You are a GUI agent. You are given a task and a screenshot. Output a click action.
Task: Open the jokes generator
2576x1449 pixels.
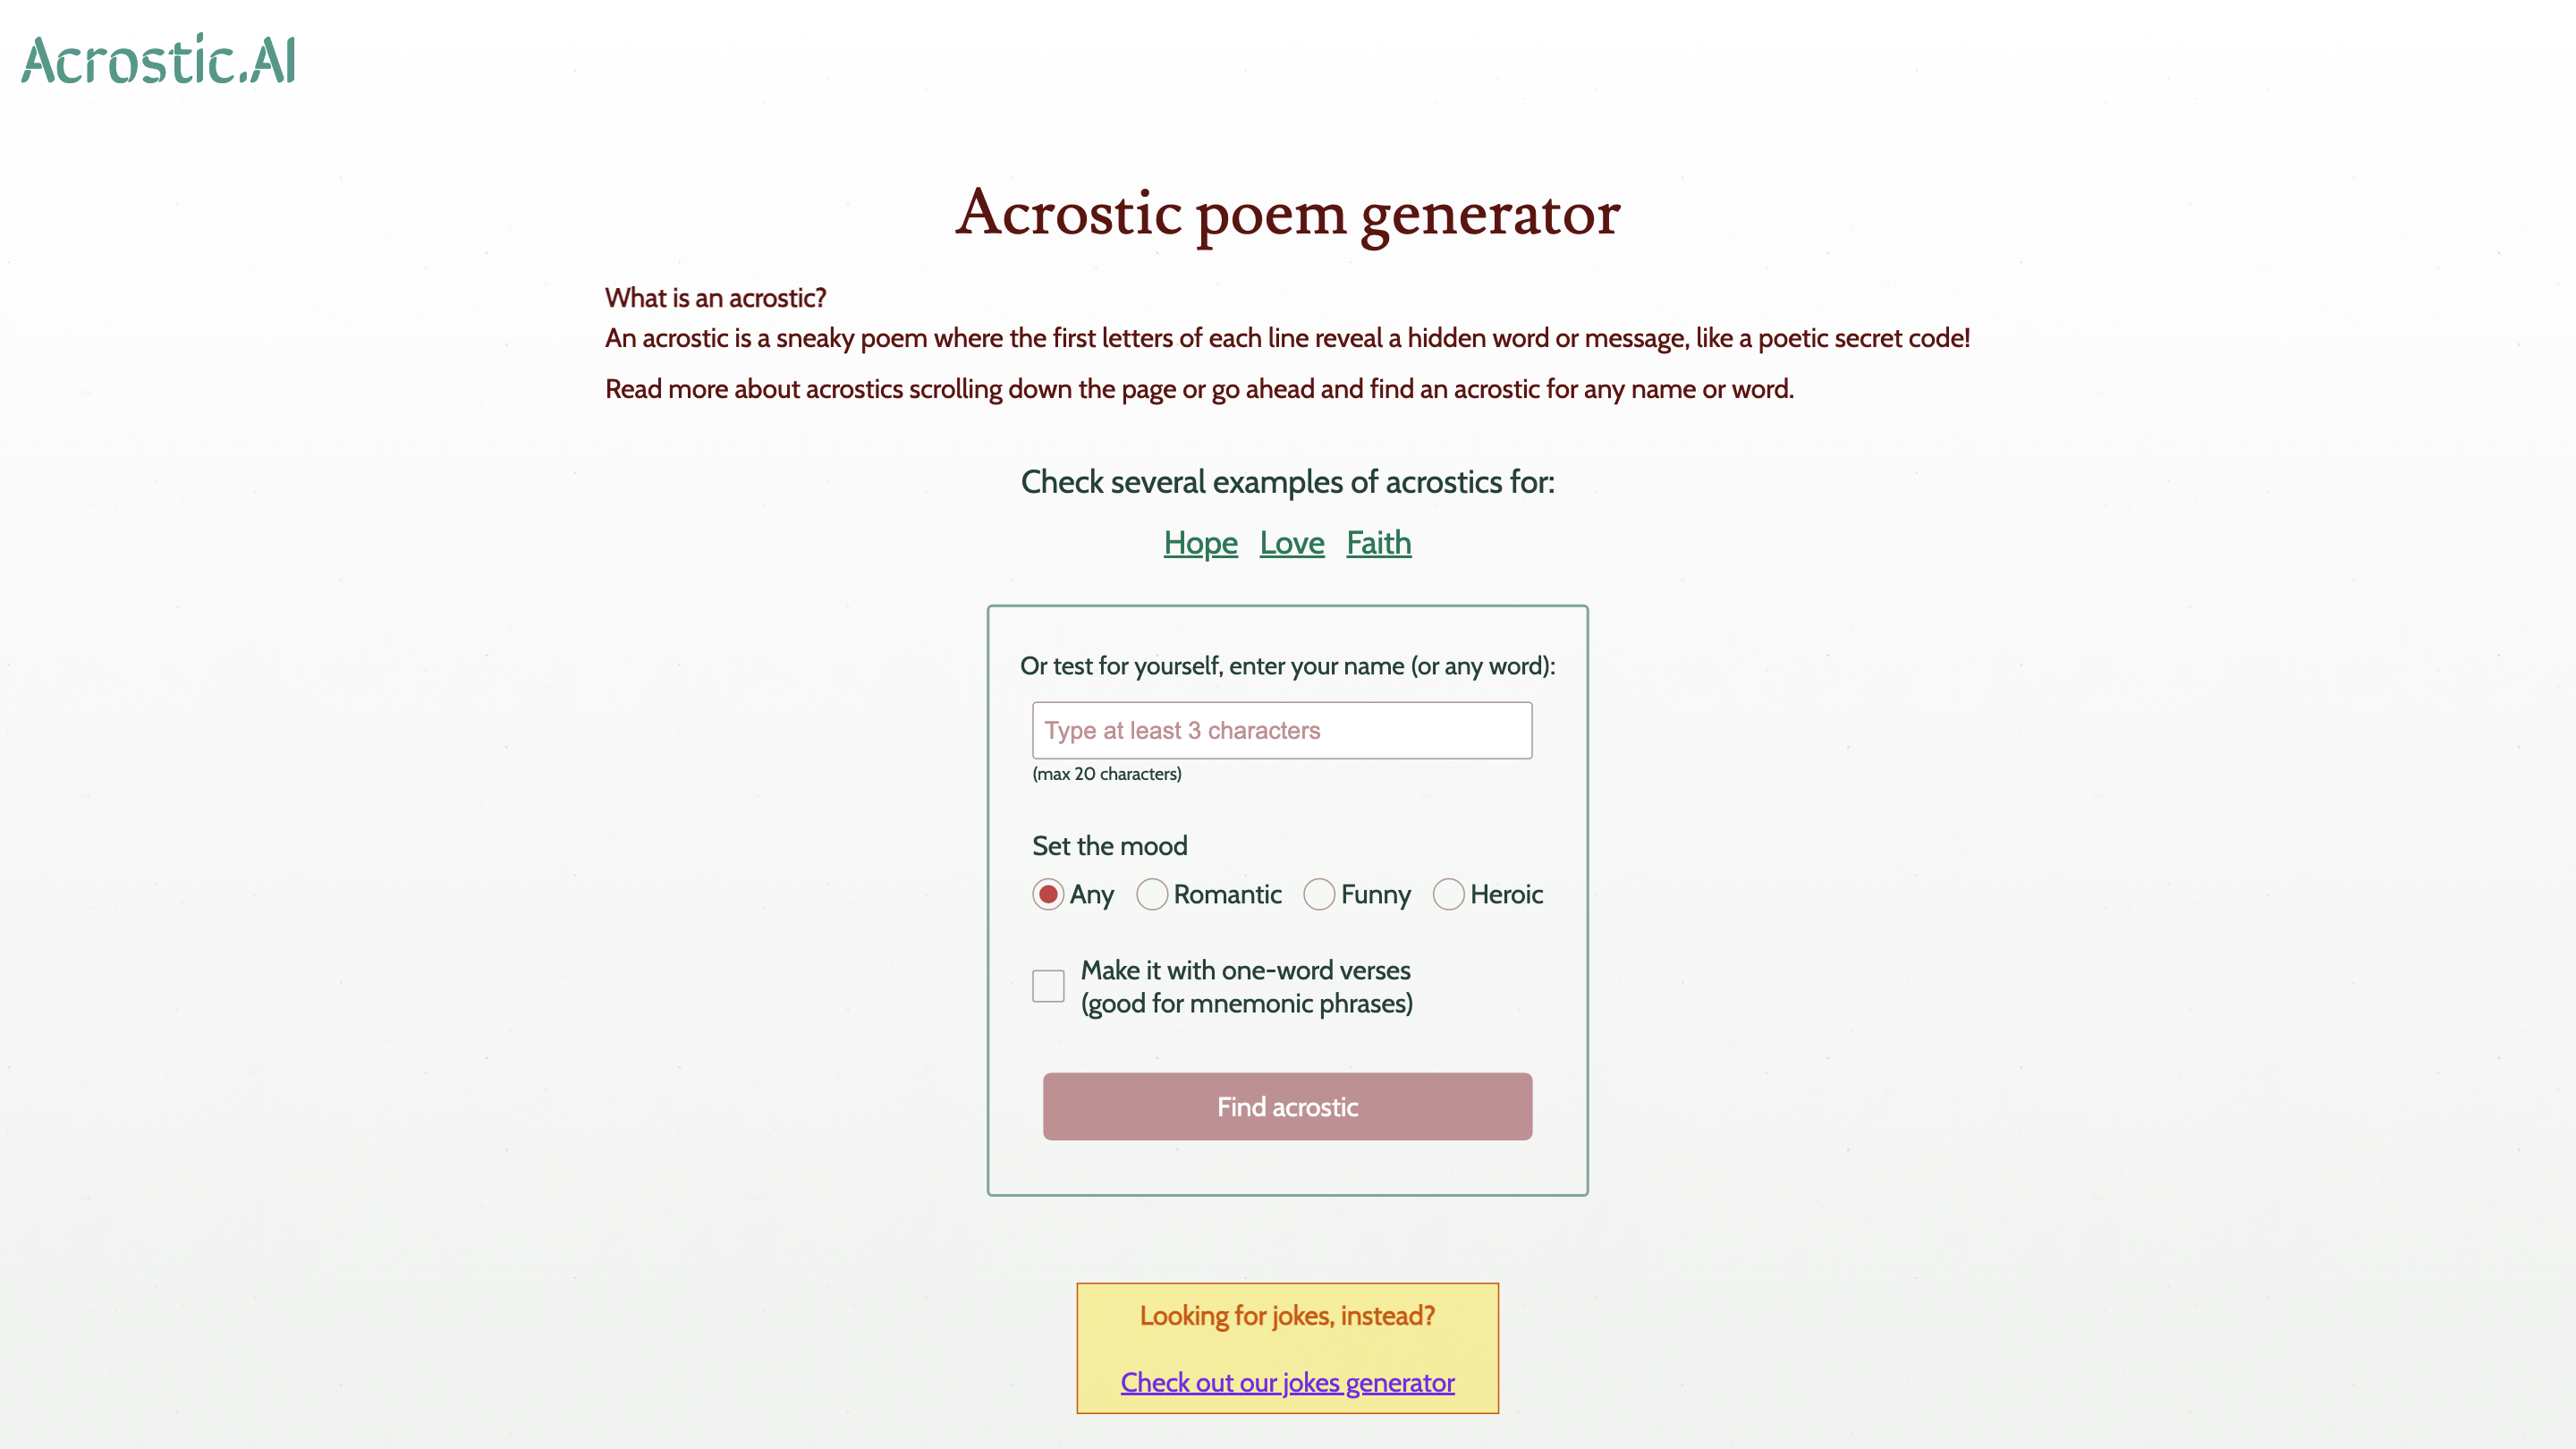click(1287, 1382)
